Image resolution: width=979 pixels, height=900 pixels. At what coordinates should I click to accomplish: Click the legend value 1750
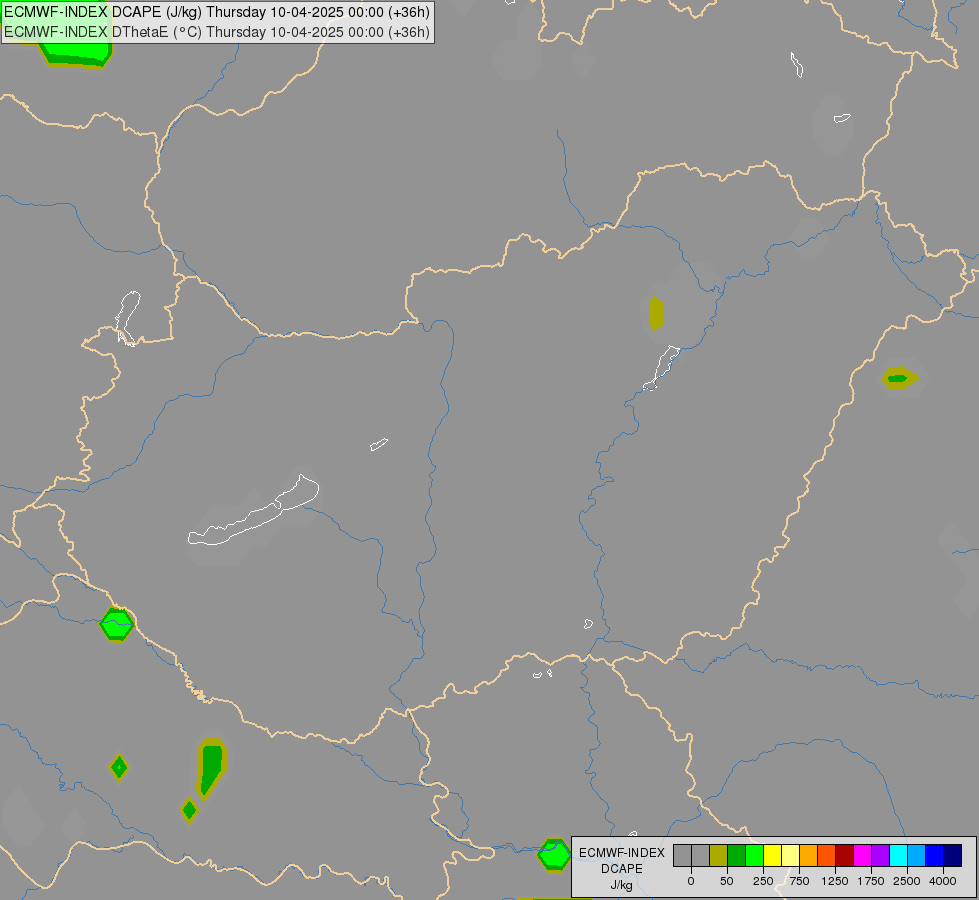click(871, 881)
